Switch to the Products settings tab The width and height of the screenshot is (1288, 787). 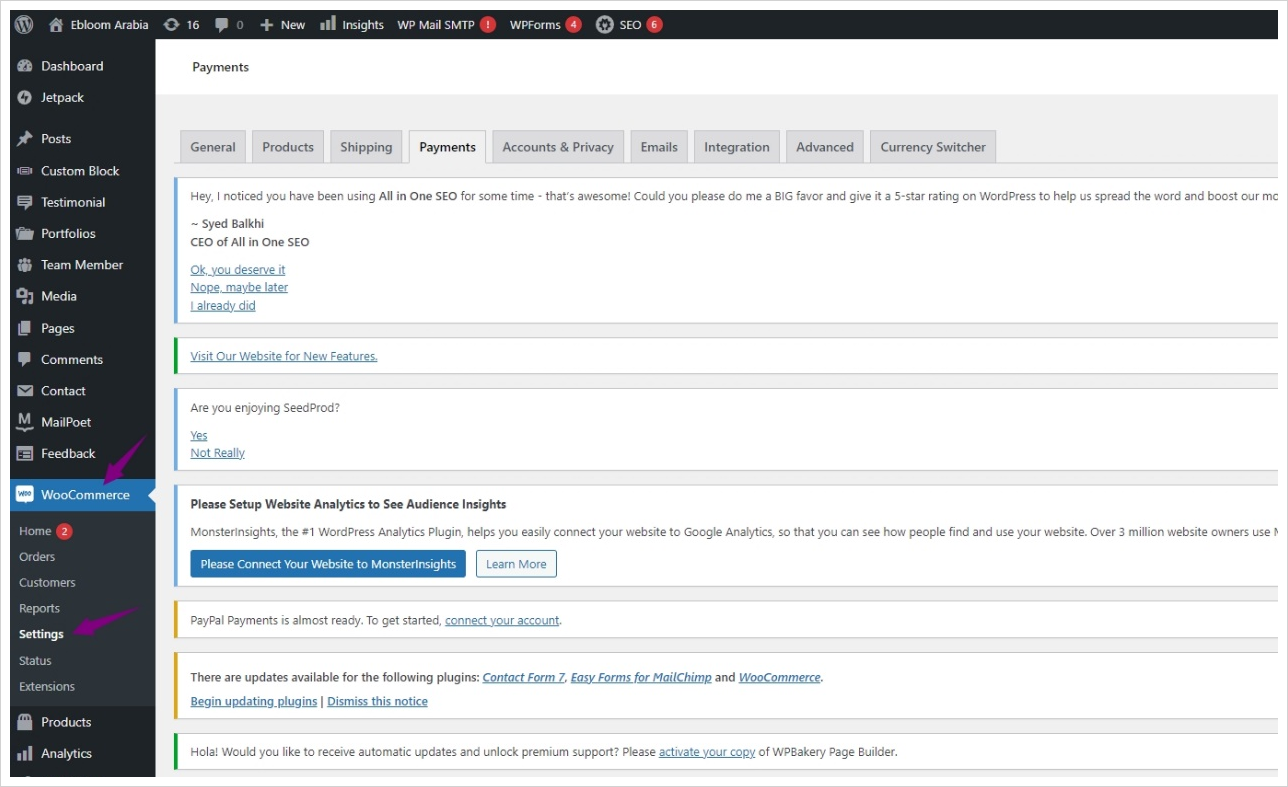click(288, 147)
